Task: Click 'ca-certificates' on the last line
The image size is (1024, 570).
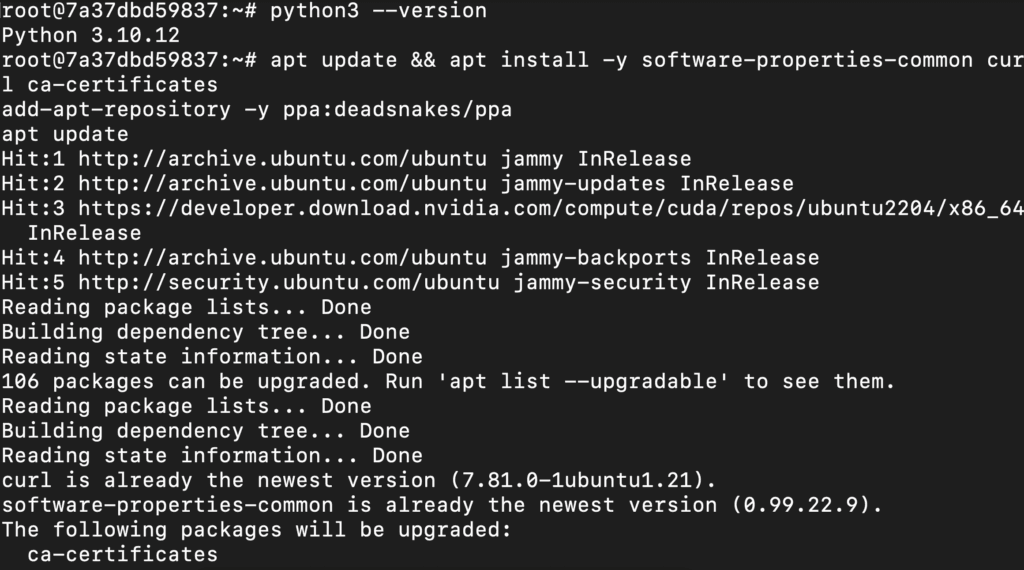Action: (122, 554)
